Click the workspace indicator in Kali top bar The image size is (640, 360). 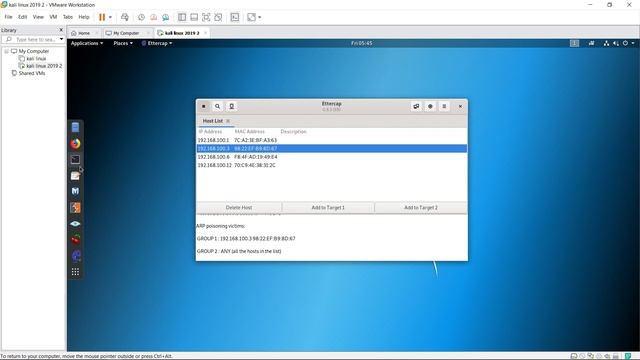574,43
